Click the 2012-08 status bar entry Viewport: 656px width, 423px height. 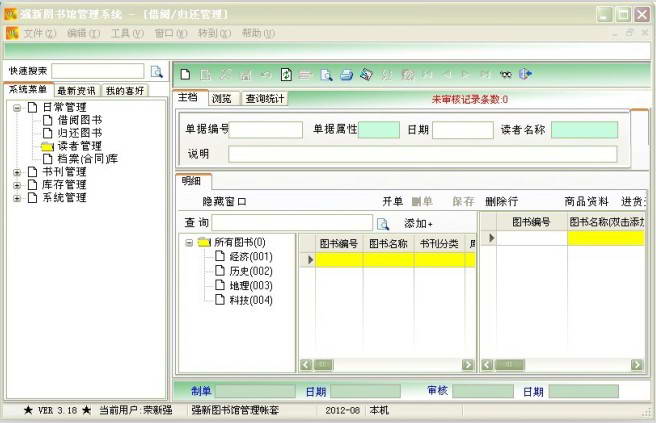343,410
